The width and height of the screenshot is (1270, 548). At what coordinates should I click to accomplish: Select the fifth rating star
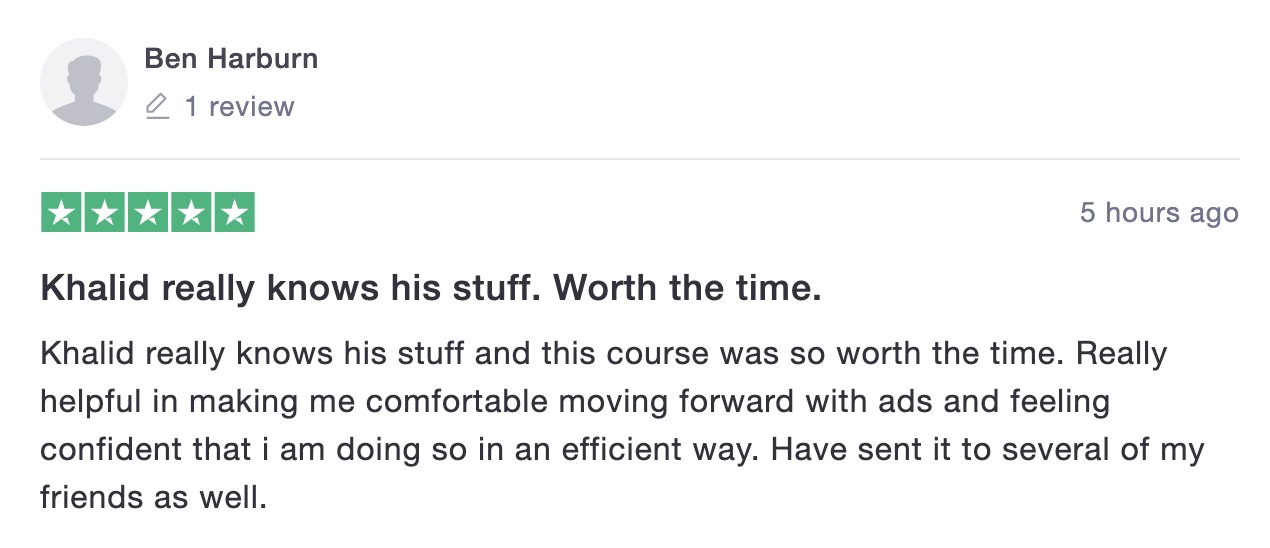click(x=234, y=212)
